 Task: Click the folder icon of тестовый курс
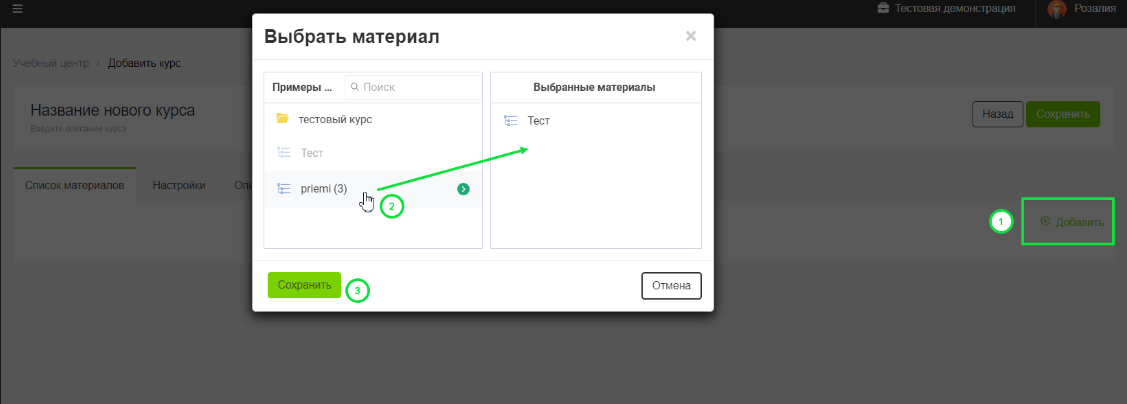pyautogui.click(x=282, y=119)
